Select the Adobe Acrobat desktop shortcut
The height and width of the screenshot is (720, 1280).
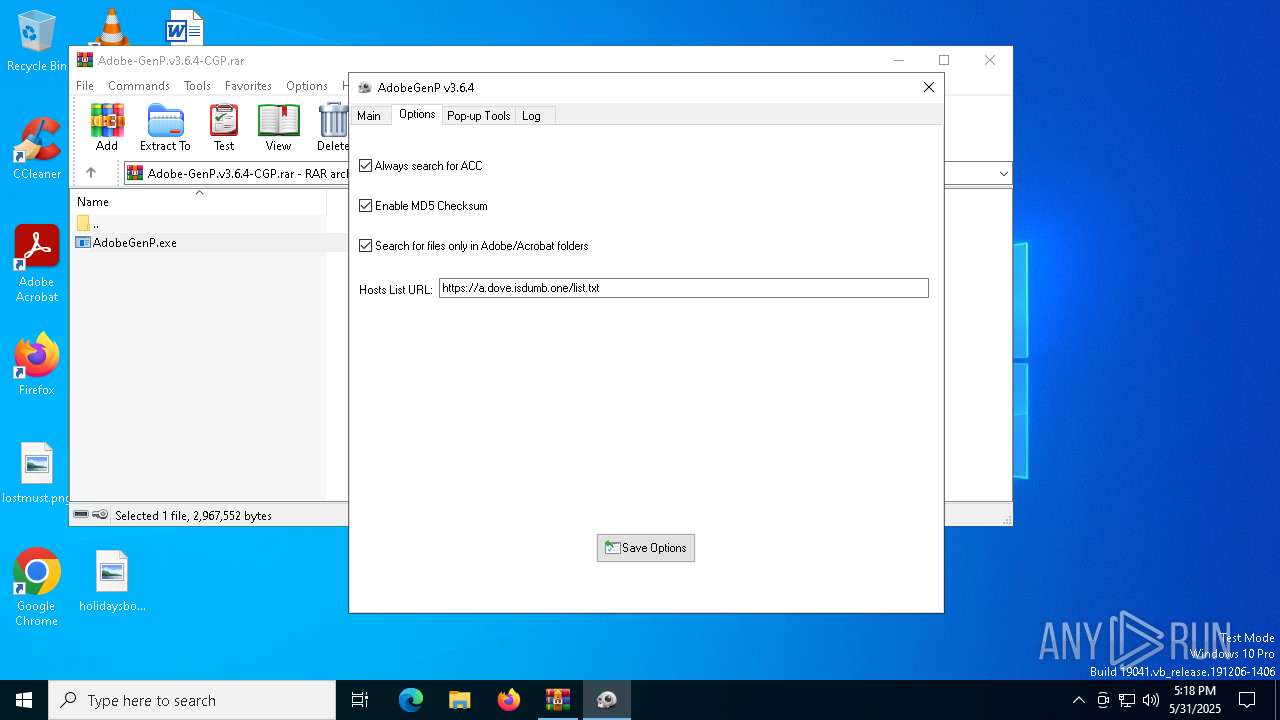tap(37, 264)
